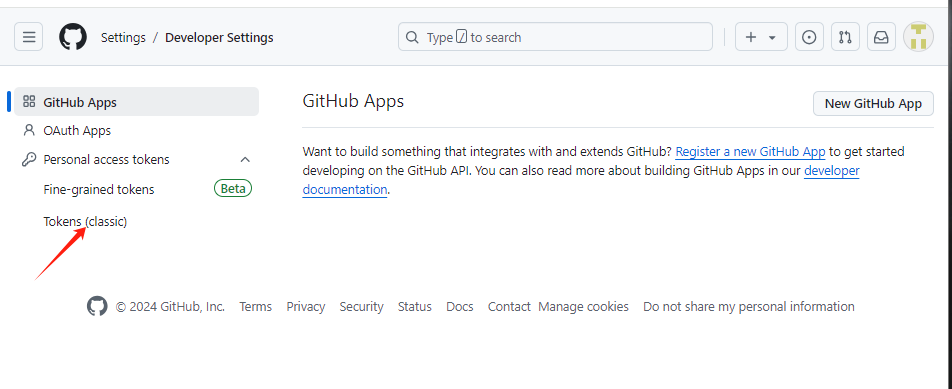Open the Security footer link

click(x=361, y=306)
